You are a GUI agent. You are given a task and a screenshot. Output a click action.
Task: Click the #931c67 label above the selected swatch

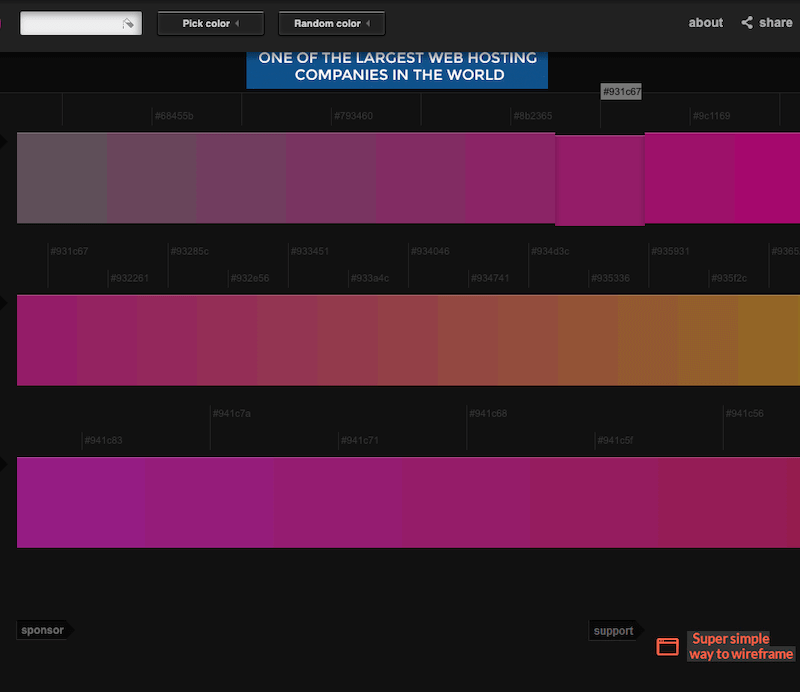620,91
